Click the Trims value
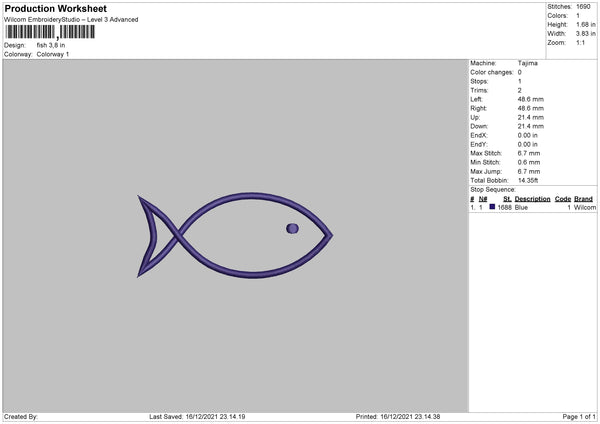 click(520, 90)
